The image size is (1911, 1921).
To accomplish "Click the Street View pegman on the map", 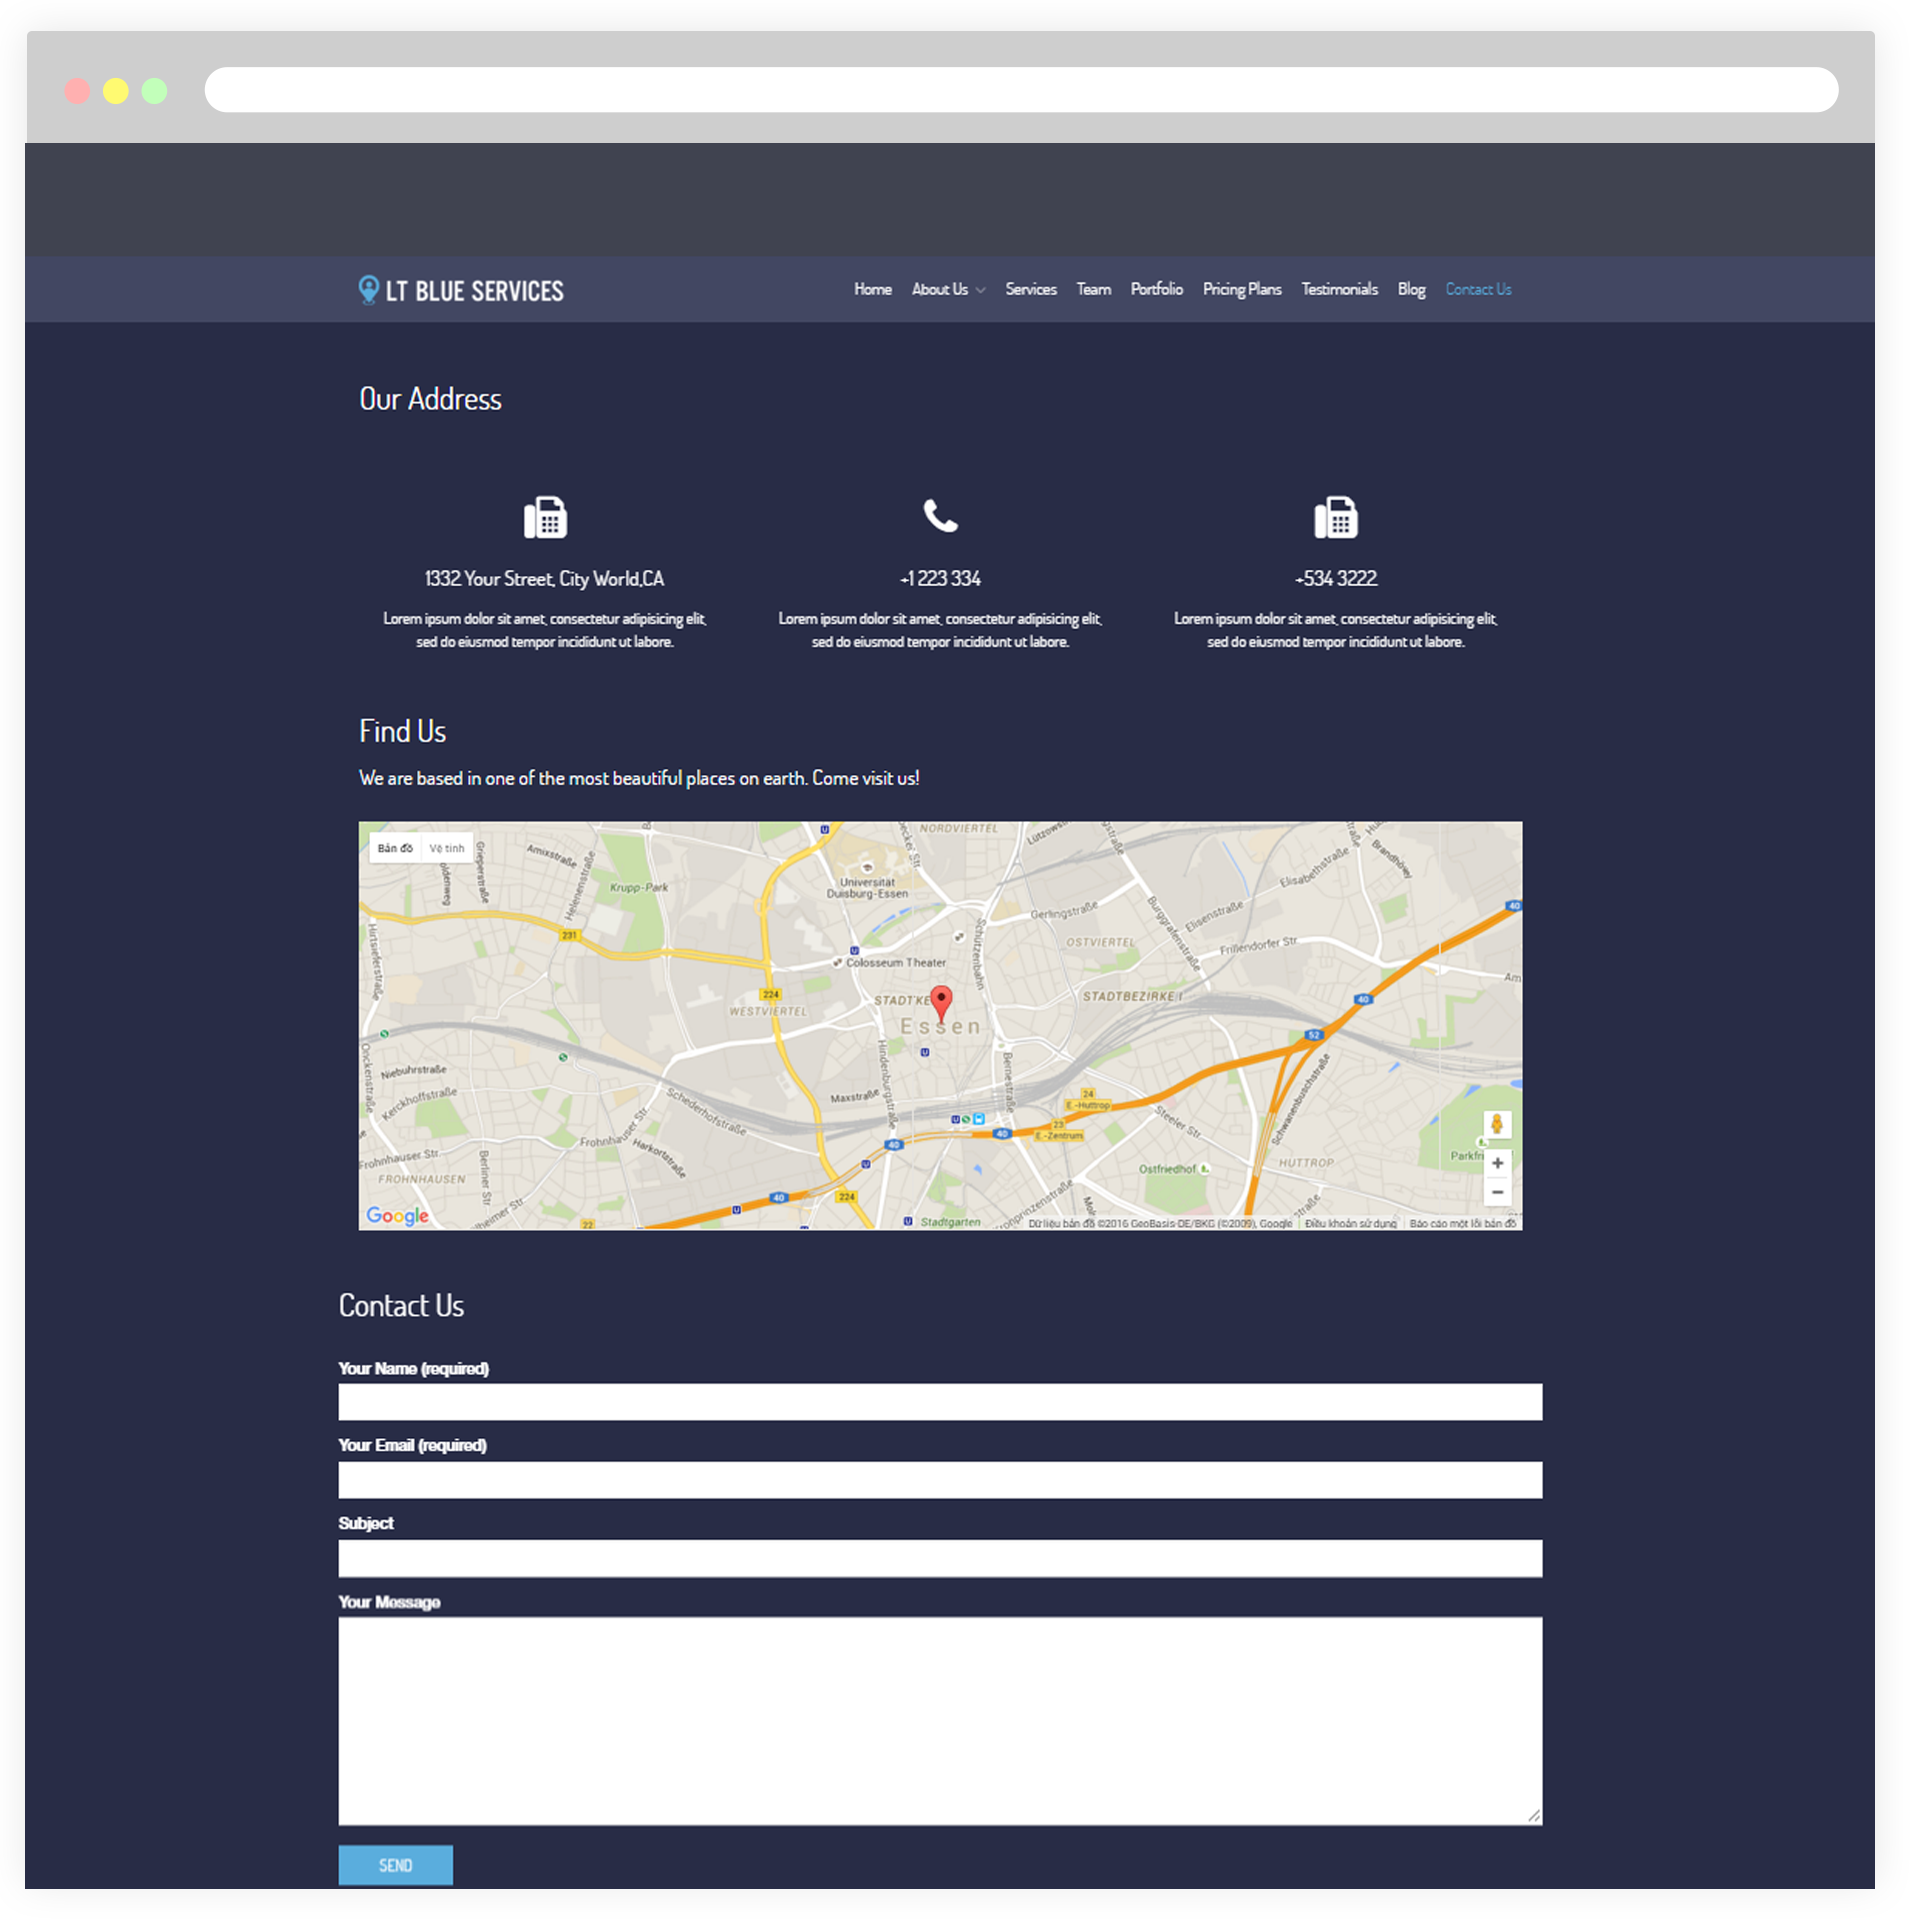I will pyautogui.click(x=1497, y=1124).
